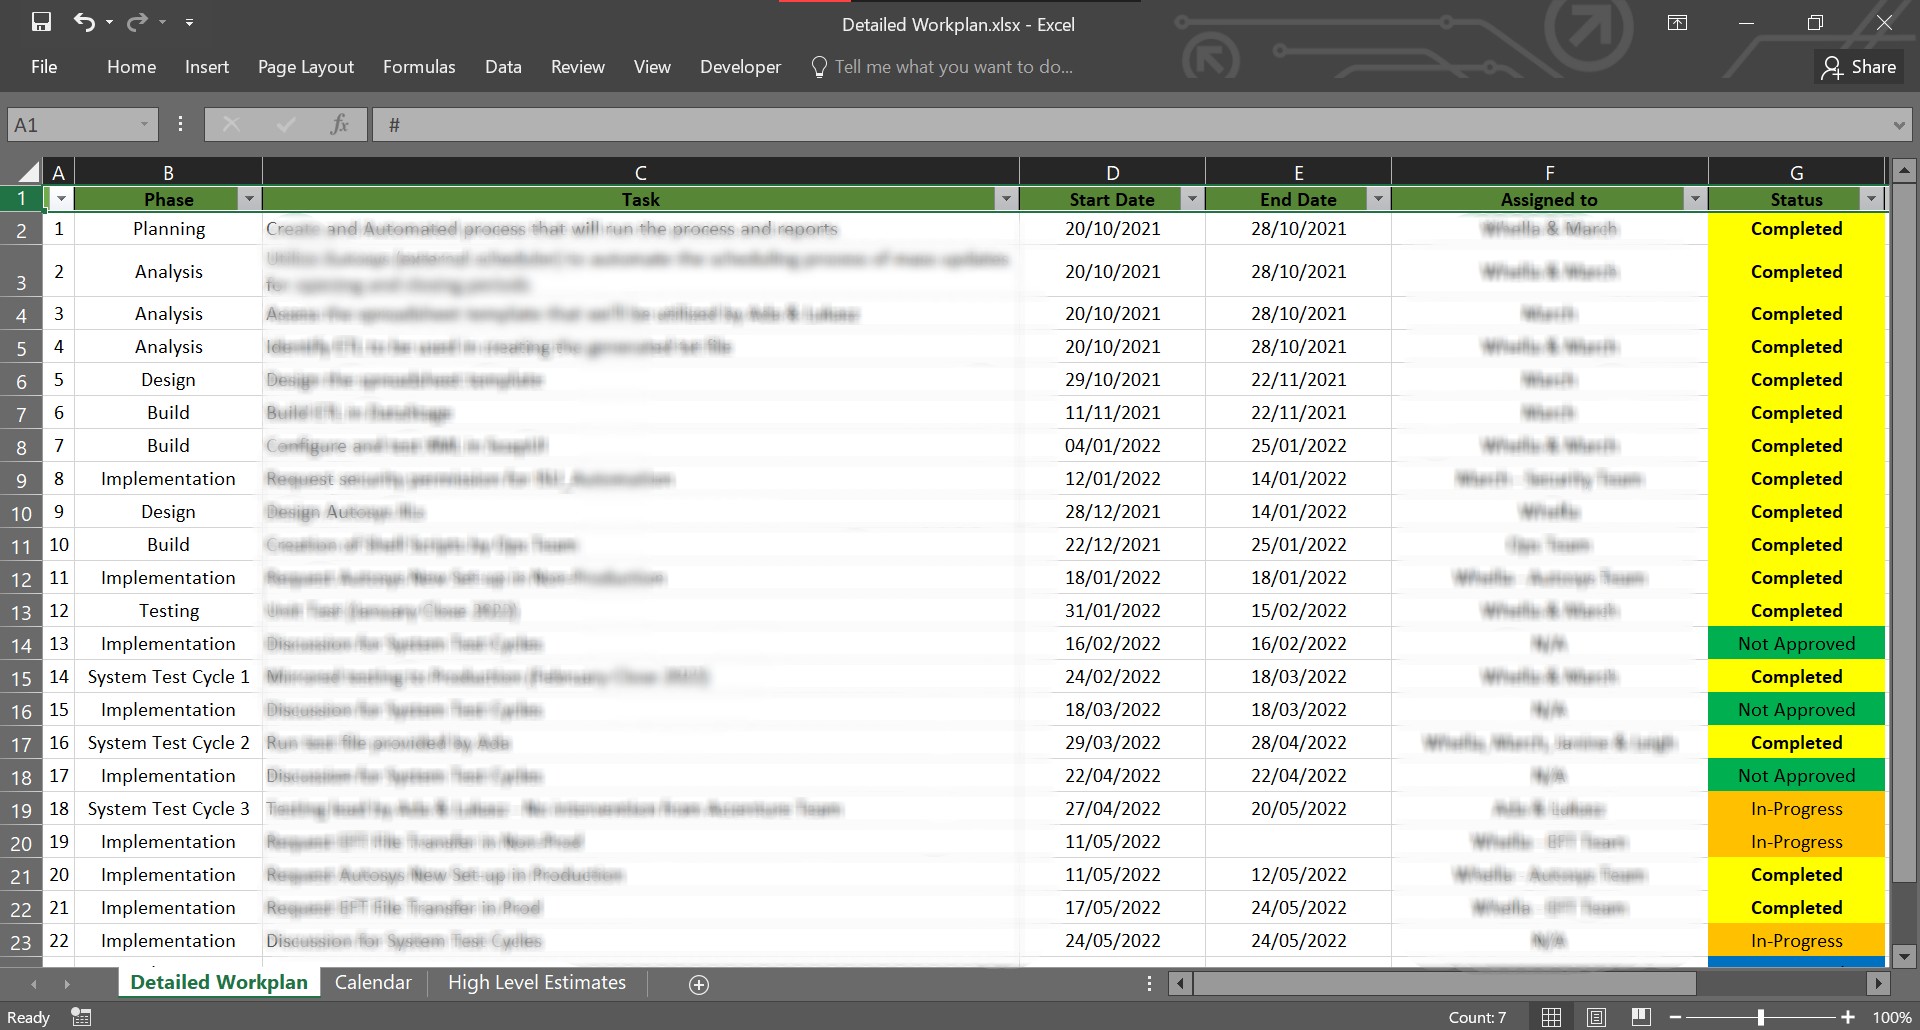The width and height of the screenshot is (1920, 1030).
Task: Redo the last undone action
Action: click(x=137, y=22)
